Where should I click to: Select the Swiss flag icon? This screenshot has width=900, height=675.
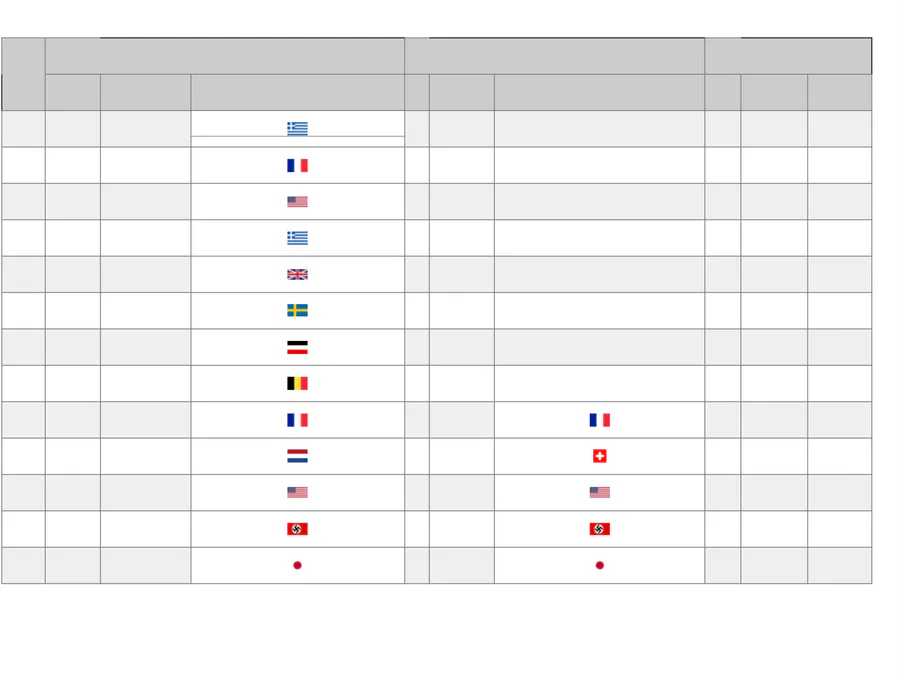point(599,456)
